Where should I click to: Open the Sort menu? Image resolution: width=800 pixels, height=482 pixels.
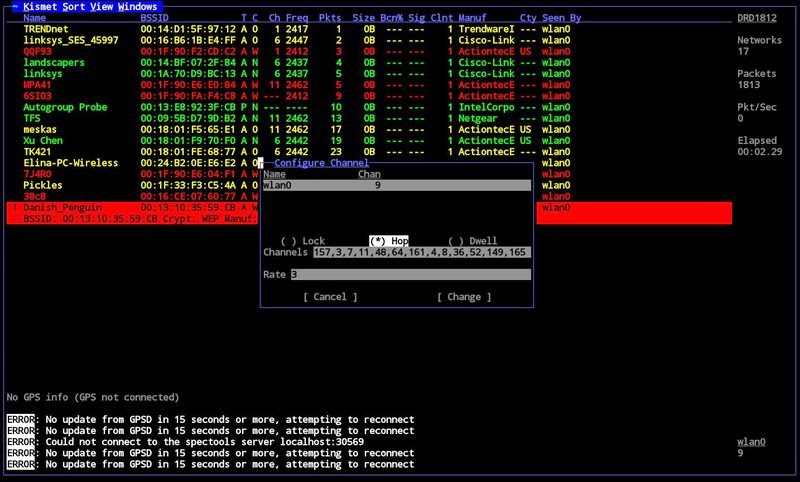click(73, 7)
